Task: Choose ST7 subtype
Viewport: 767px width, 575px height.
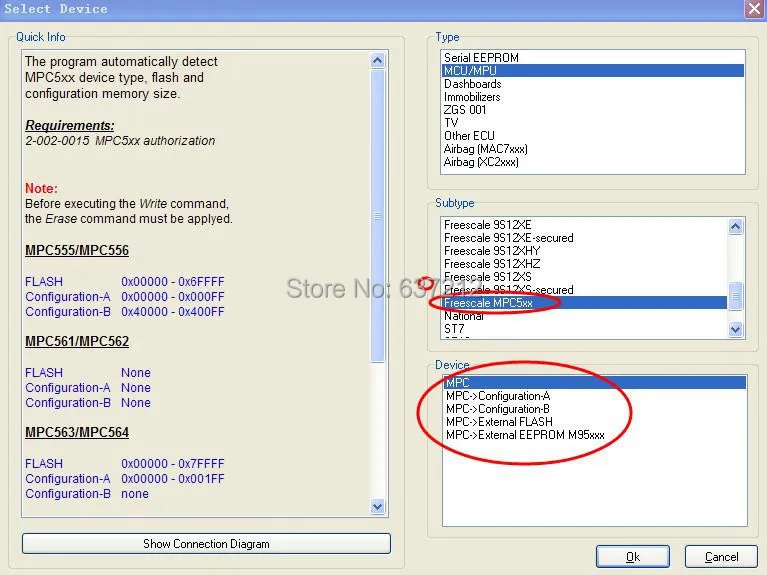Action: click(585, 328)
